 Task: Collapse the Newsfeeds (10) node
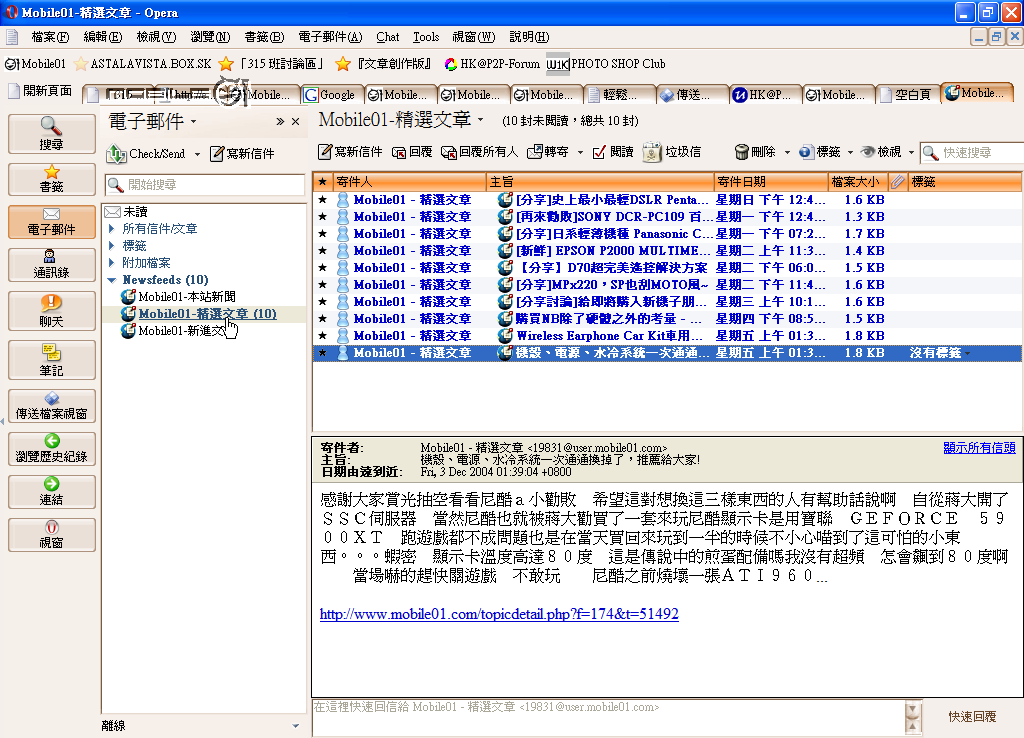[x=112, y=280]
